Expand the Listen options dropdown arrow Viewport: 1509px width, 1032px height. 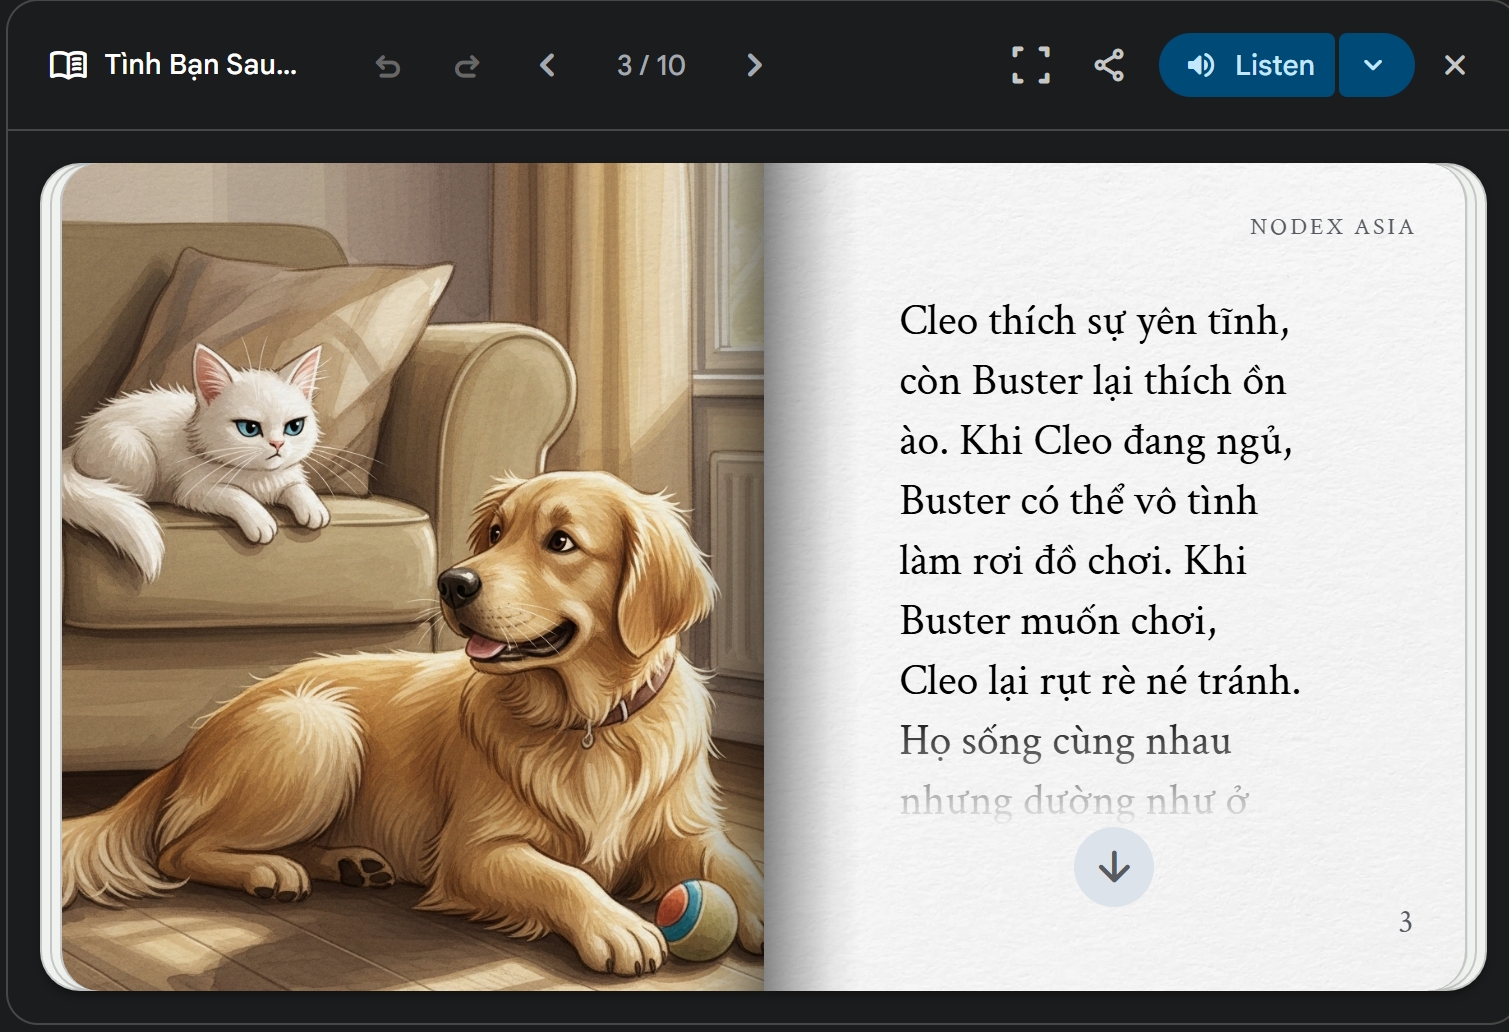(1376, 65)
